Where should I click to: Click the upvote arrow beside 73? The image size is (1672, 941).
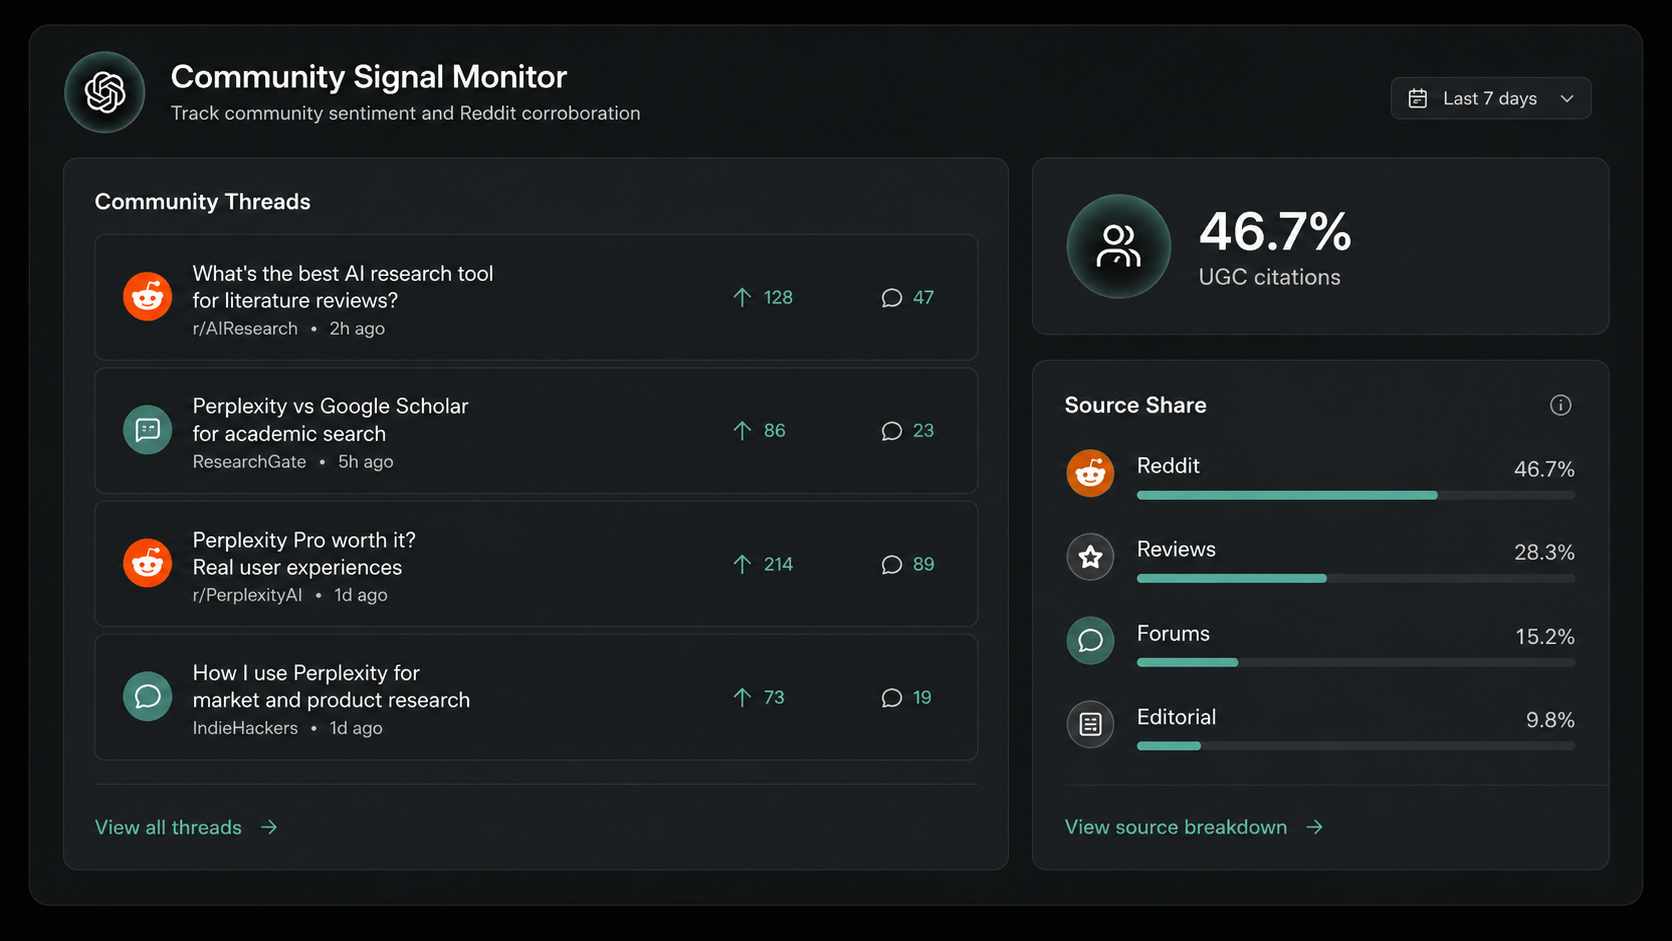click(x=742, y=697)
